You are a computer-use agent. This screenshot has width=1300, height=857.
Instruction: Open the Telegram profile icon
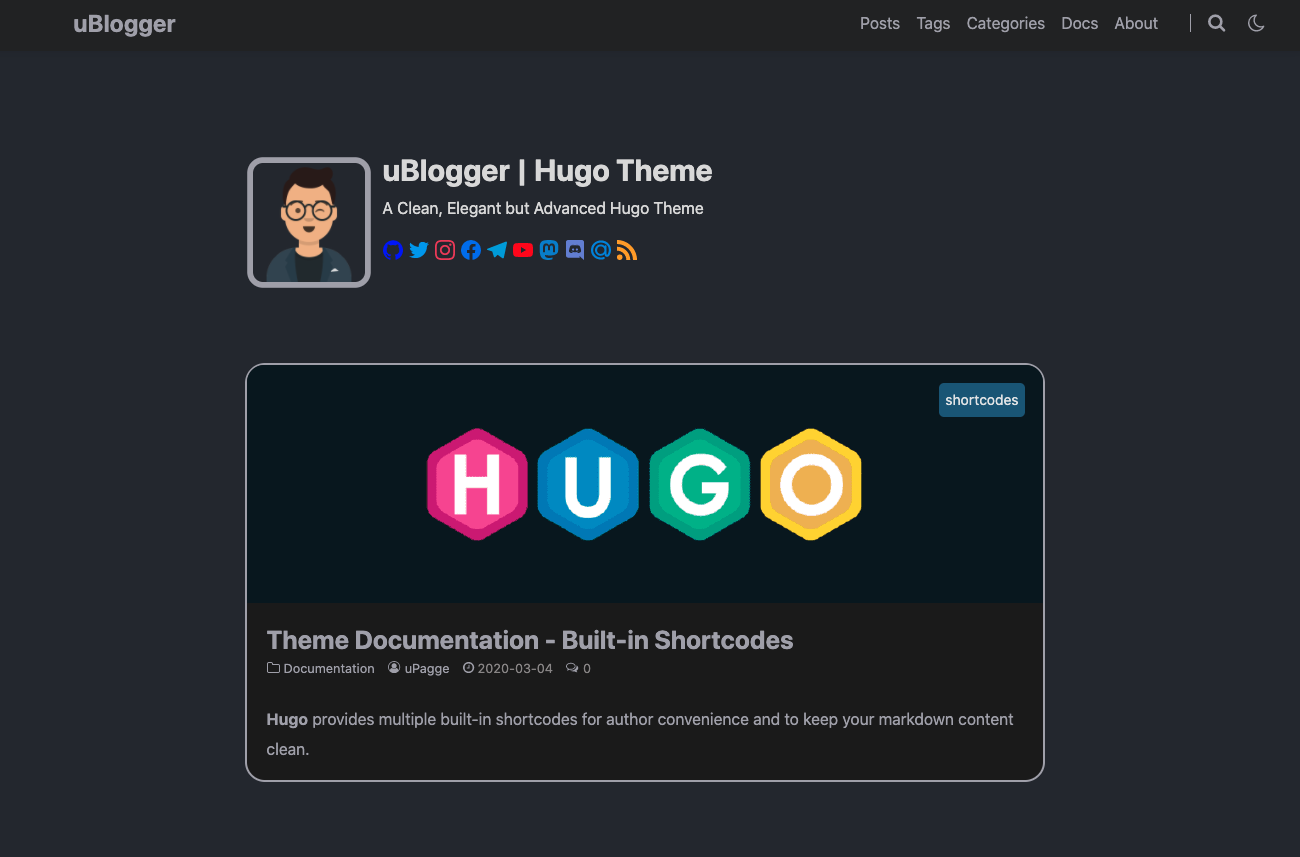pos(497,250)
